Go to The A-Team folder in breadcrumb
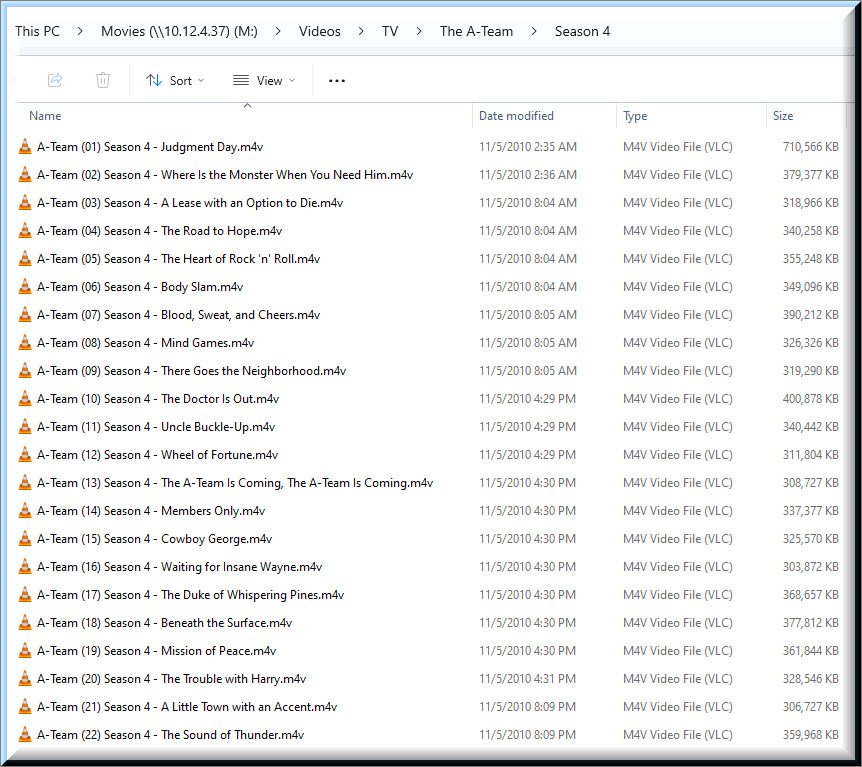Image resolution: width=862 pixels, height=767 pixels. point(476,31)
